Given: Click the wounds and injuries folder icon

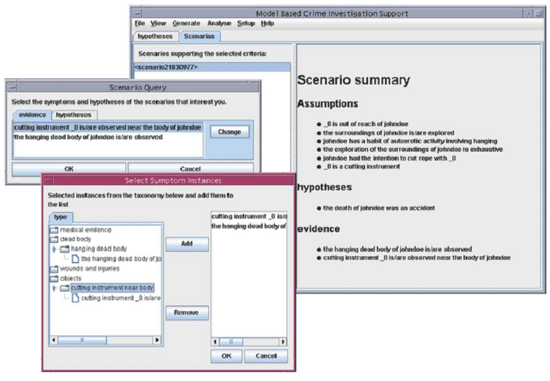Looking at the screenshot, I should 54,269.
